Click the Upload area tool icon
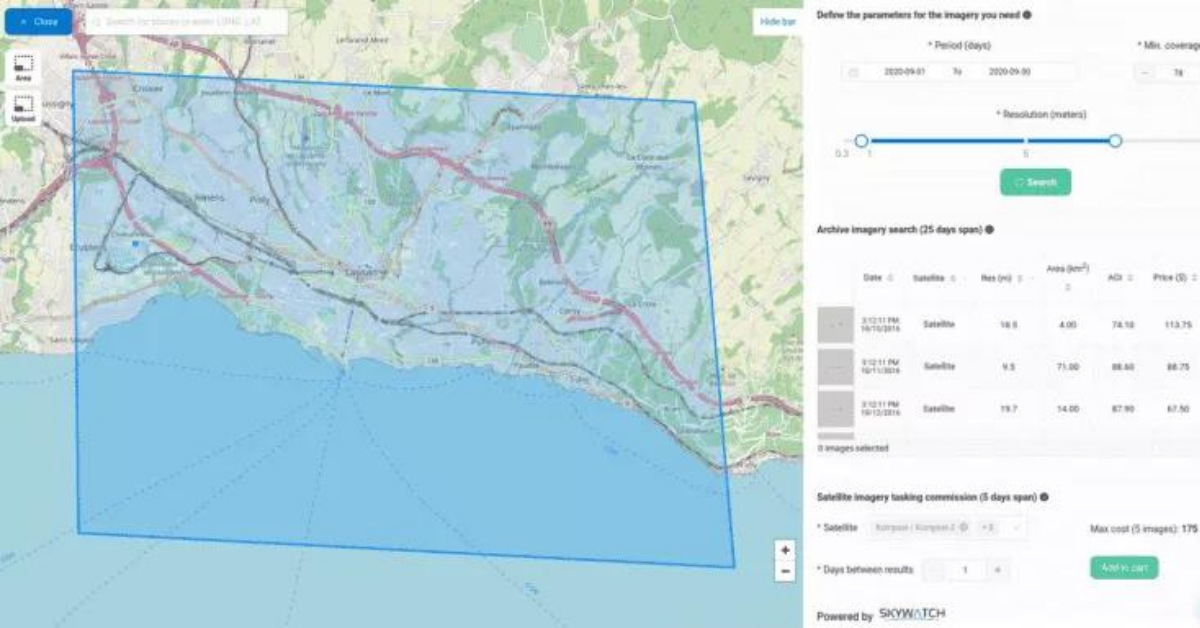Image resolution: width=1200 pixels, height=628 pixels. pyautogui.click(x=24, y=108)
